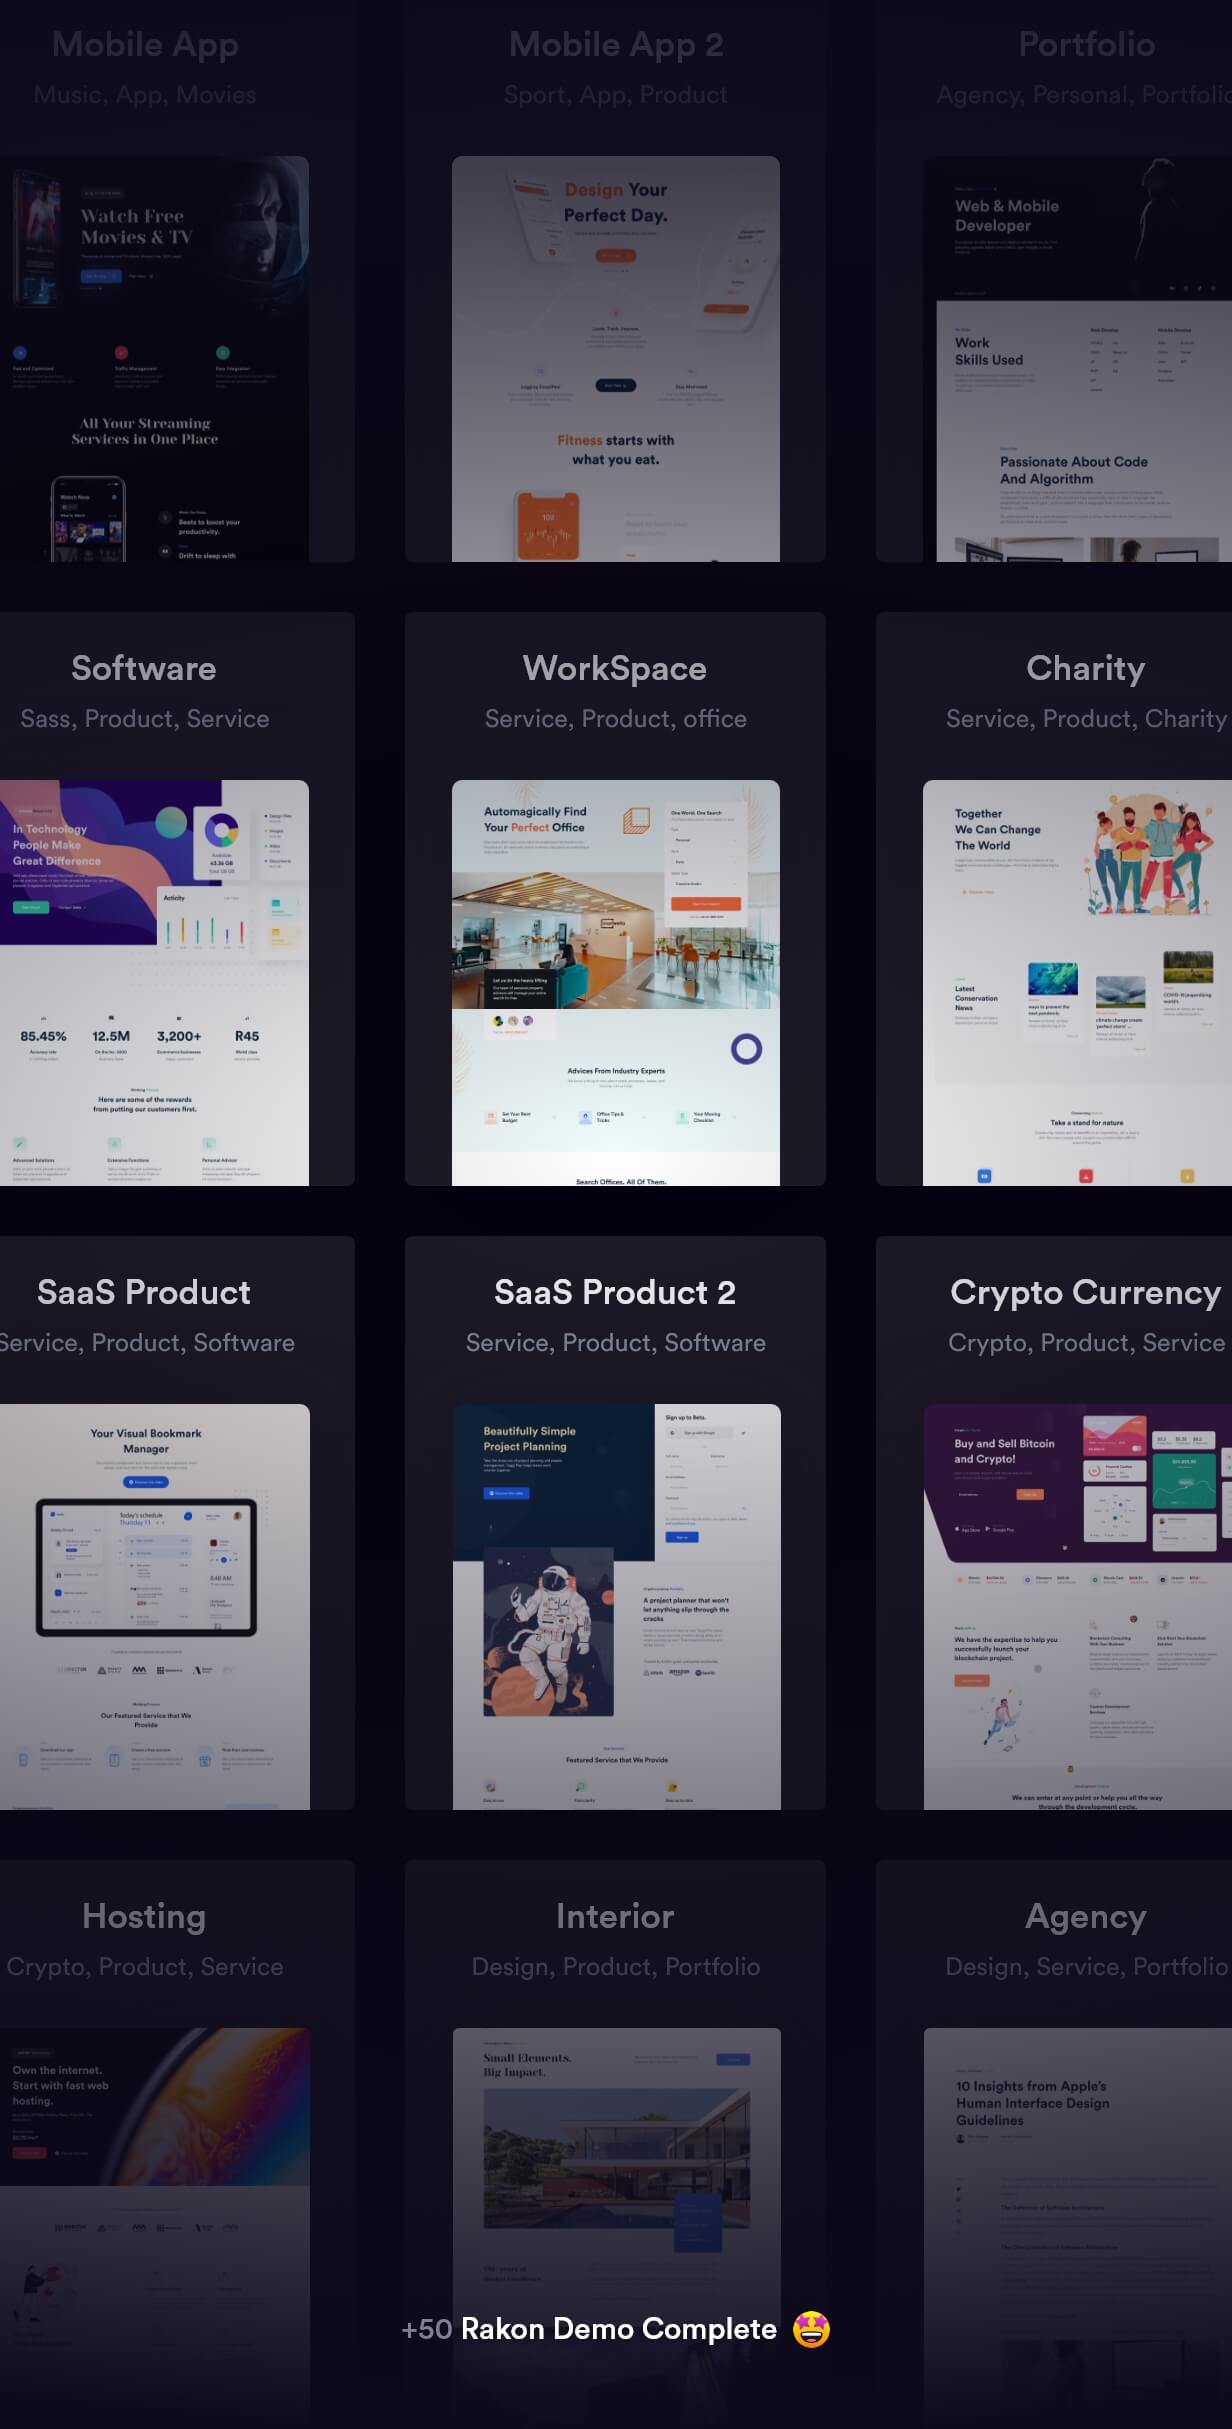
Task: Open the Agency demo preview image
Action: click(1077, 2228)
